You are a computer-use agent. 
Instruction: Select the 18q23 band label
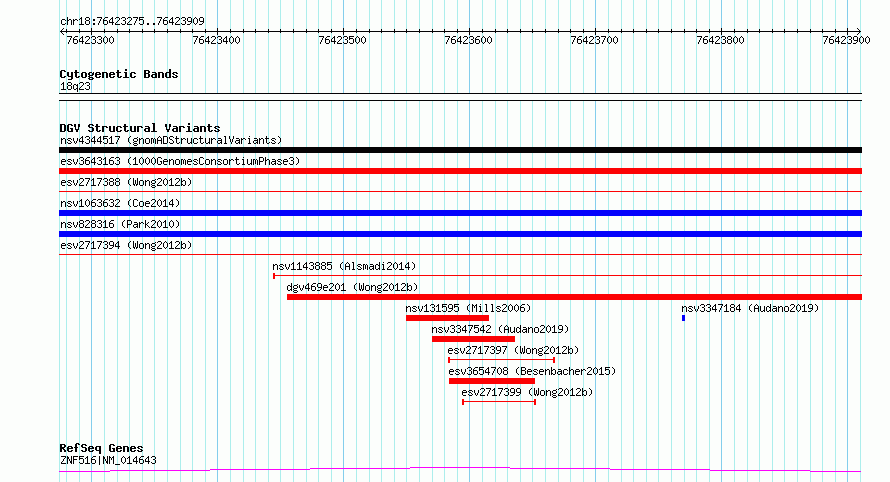75,86
